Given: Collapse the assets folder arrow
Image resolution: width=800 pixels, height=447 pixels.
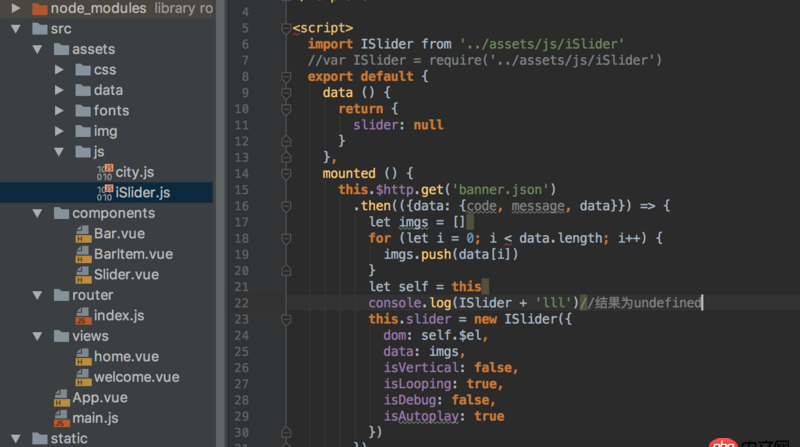Looking at the screenshot, I should pyautogui.click(x=37, y=49).
